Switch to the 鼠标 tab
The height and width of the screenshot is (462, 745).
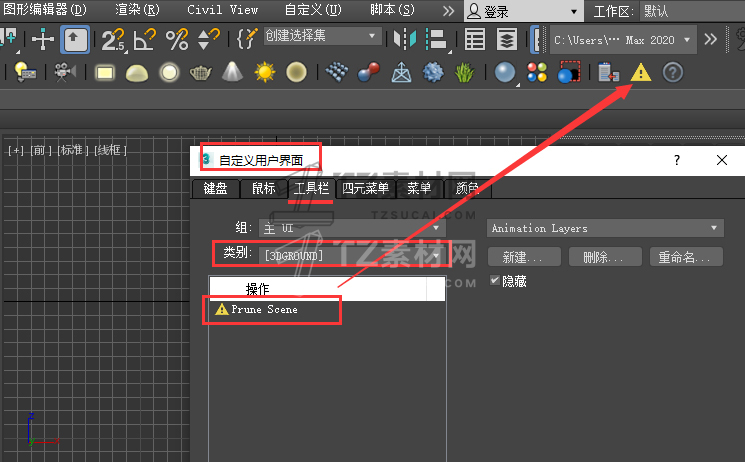[x=264, y=189]
